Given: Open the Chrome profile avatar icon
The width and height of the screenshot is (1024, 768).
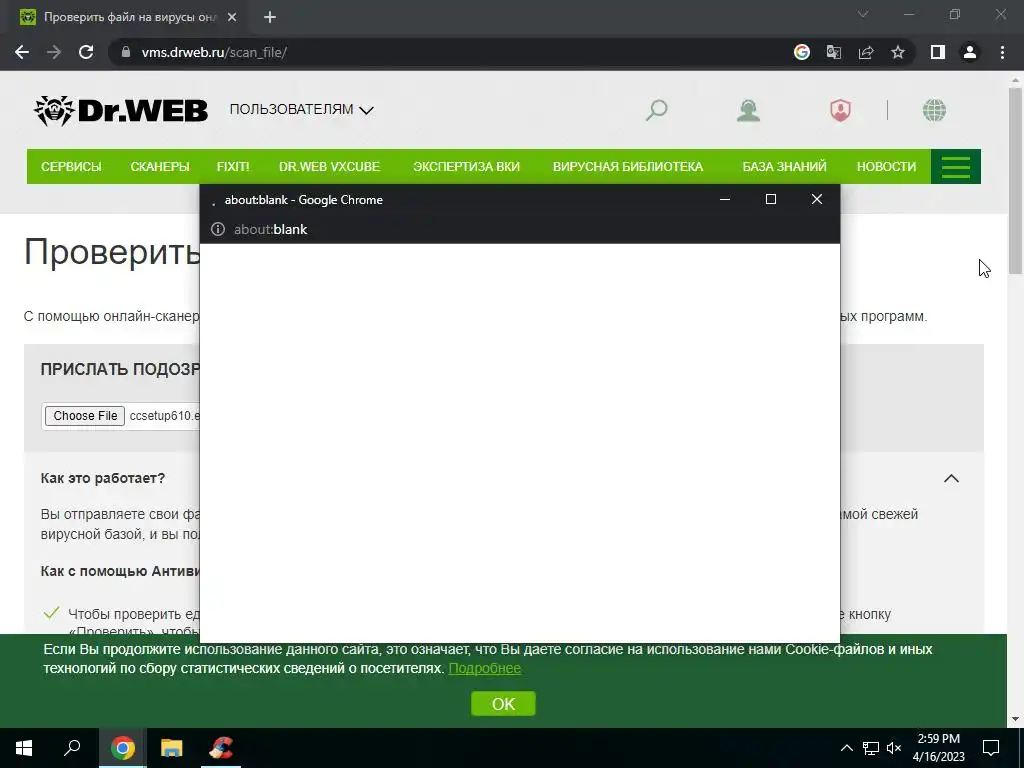Looking at the screenshot, I should tap(970, 52).
